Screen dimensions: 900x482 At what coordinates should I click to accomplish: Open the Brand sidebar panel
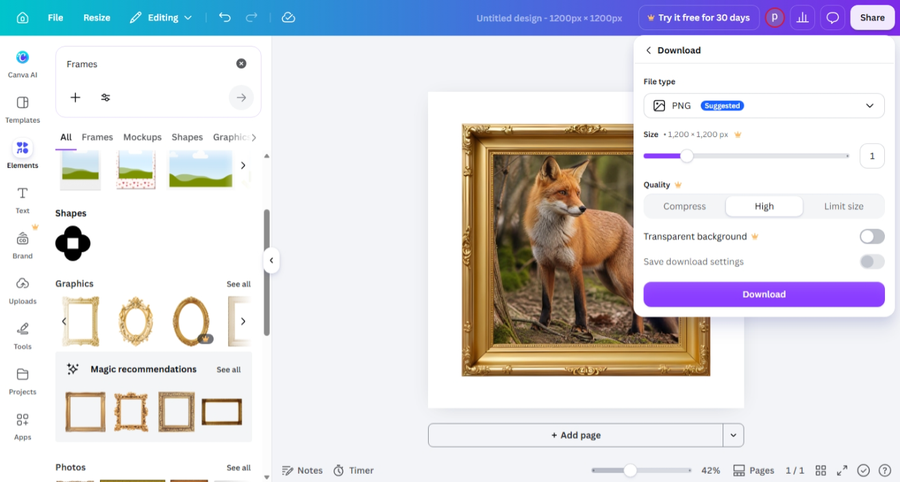22,245
